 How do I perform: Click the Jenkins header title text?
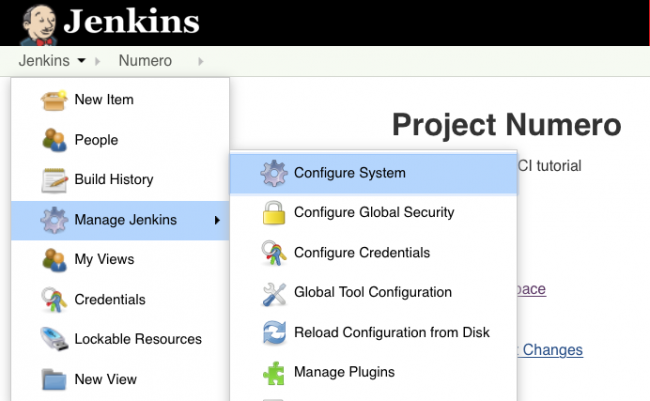coord(131,21)
